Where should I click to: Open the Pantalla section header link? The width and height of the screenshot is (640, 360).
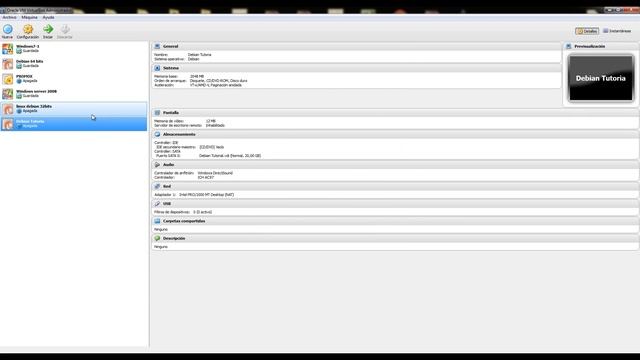coord(171,113)
